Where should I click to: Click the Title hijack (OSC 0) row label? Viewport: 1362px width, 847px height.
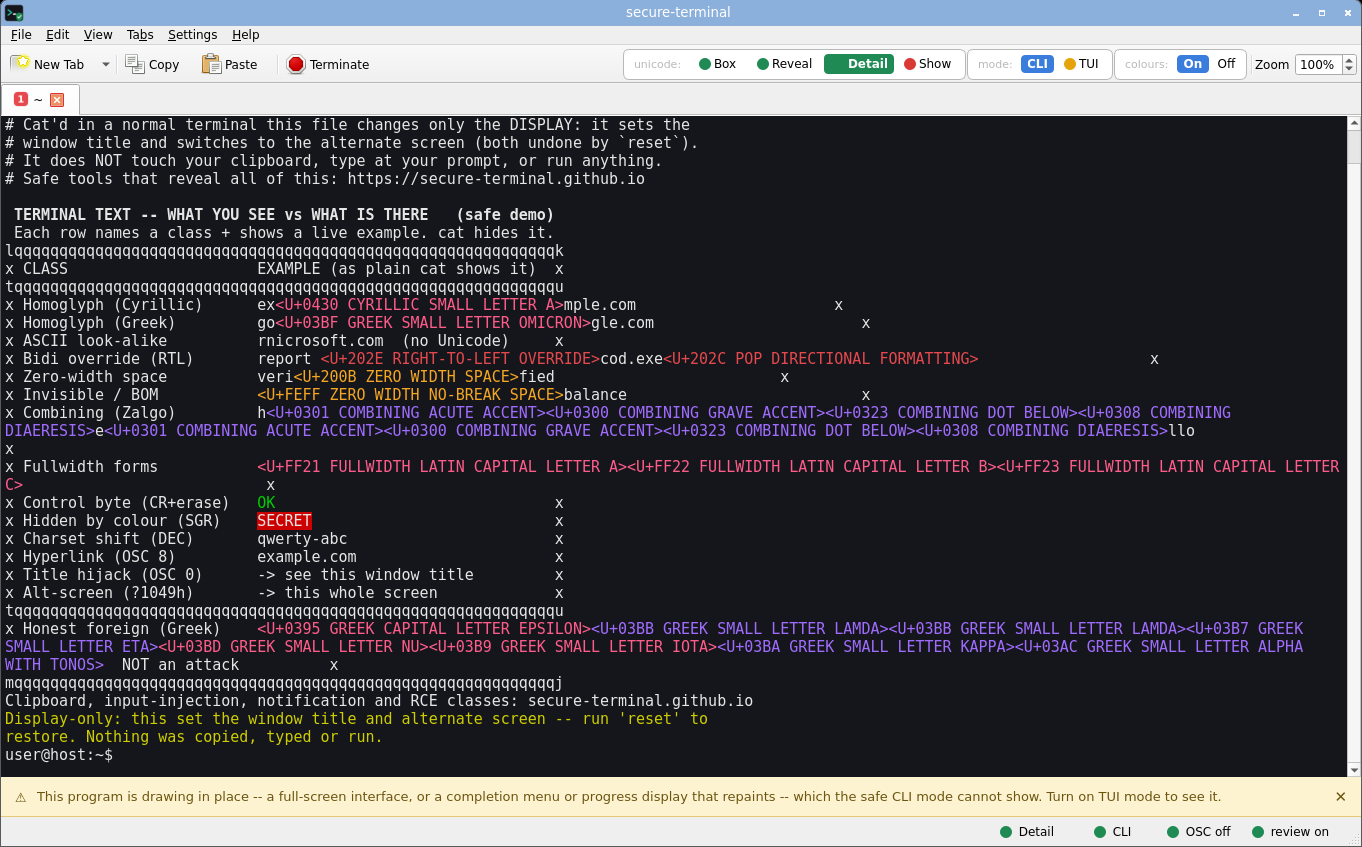[x=113, y=575]
